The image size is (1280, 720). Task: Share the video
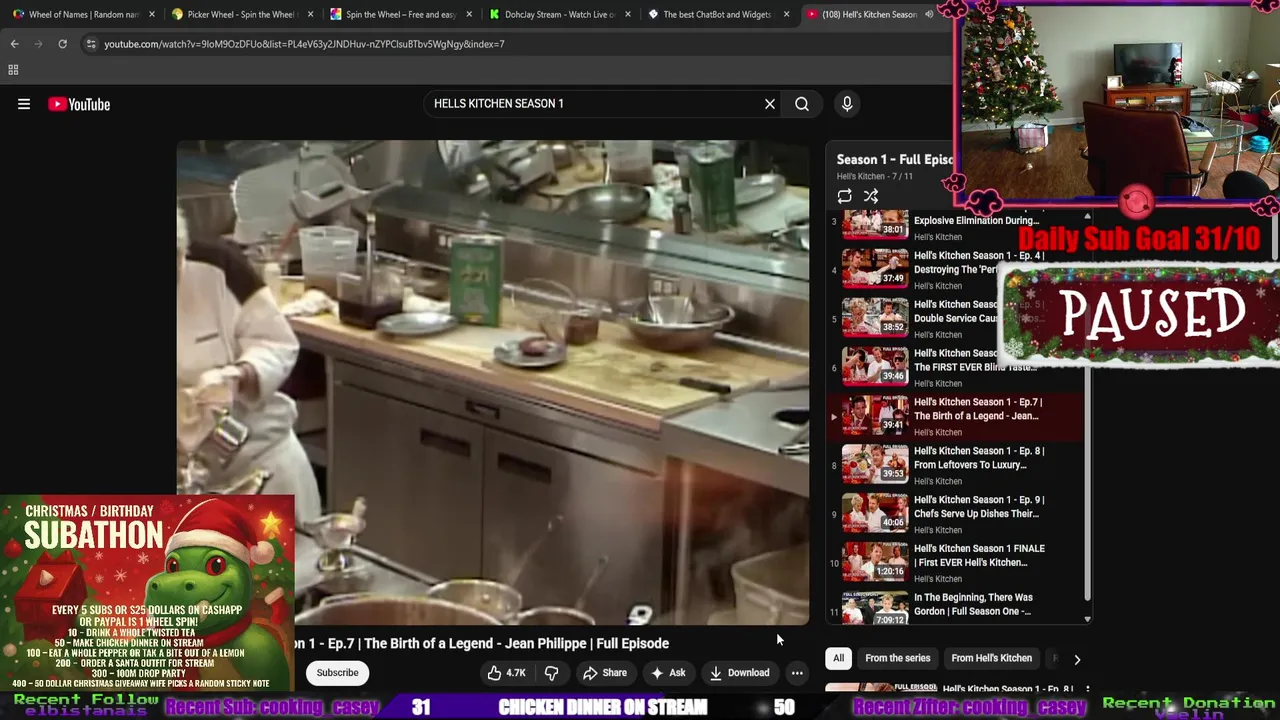click(x=605, y=673)
